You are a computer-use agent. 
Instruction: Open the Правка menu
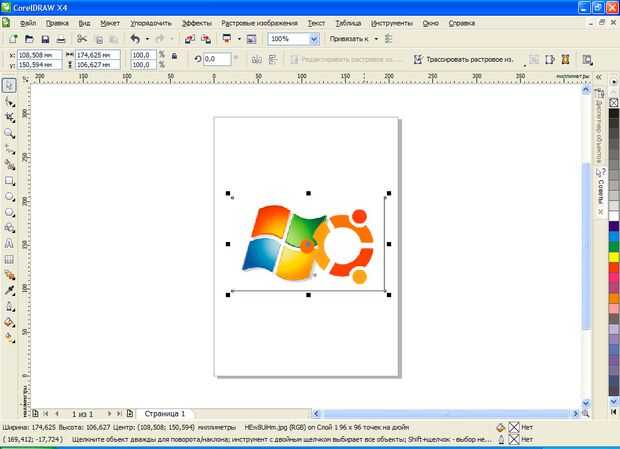57,23
